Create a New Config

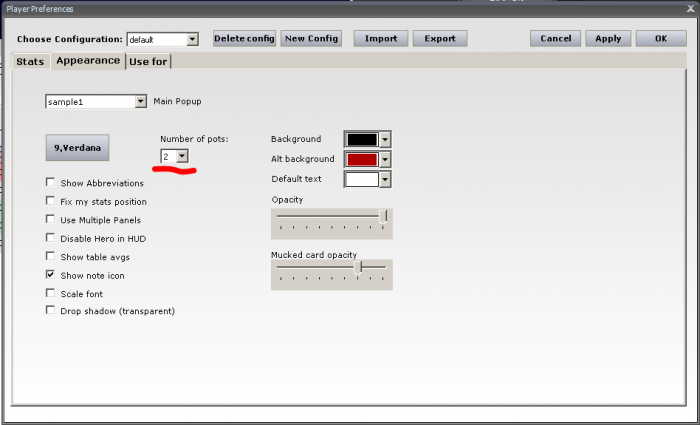311,38
